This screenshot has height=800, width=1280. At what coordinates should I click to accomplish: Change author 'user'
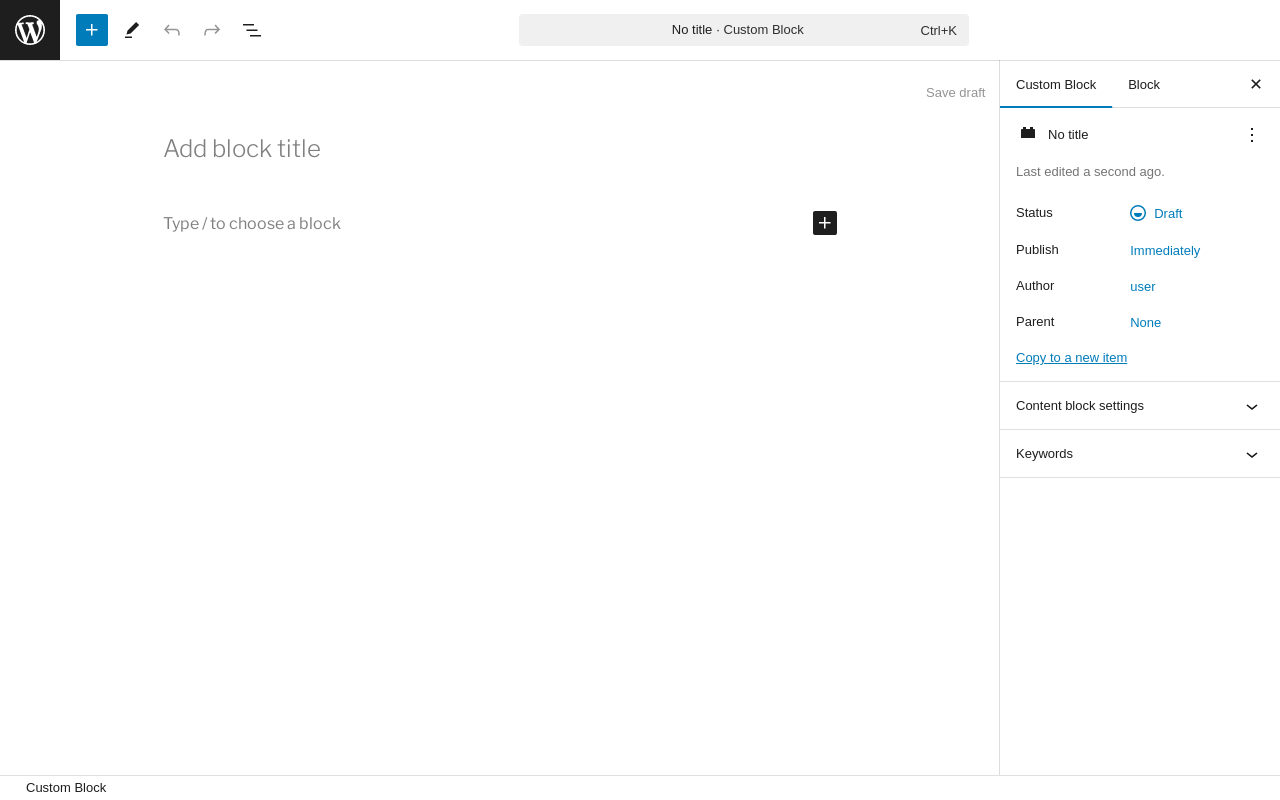tap(1143, 286)
